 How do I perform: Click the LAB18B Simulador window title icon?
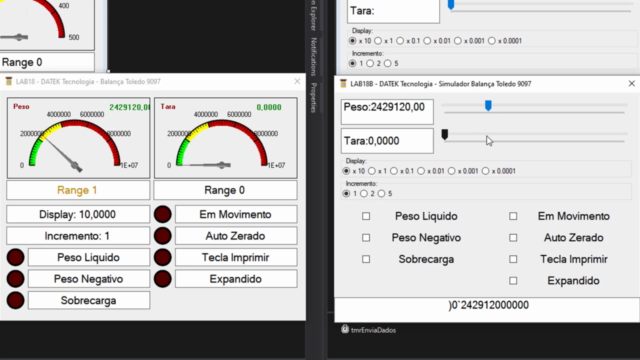click(x=343, y=84)
